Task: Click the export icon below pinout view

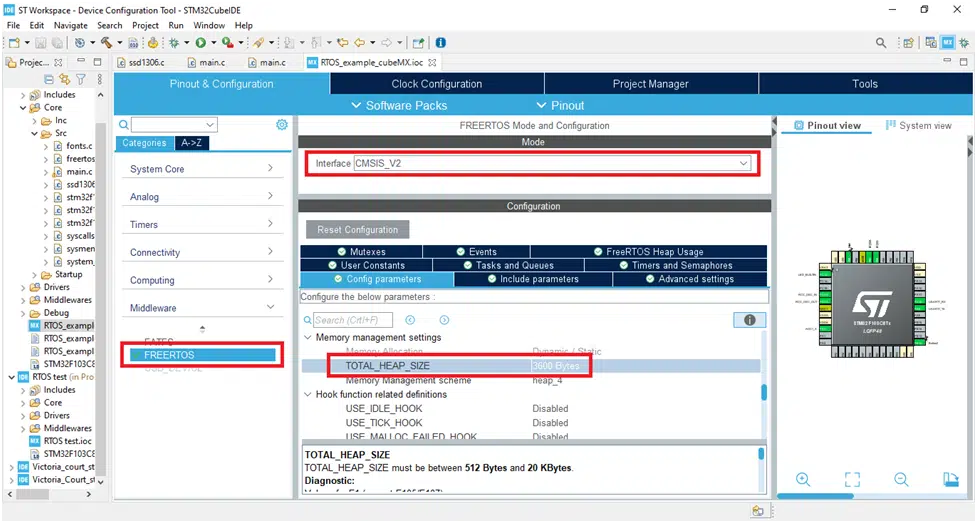Action: click(x=951, y=479)
